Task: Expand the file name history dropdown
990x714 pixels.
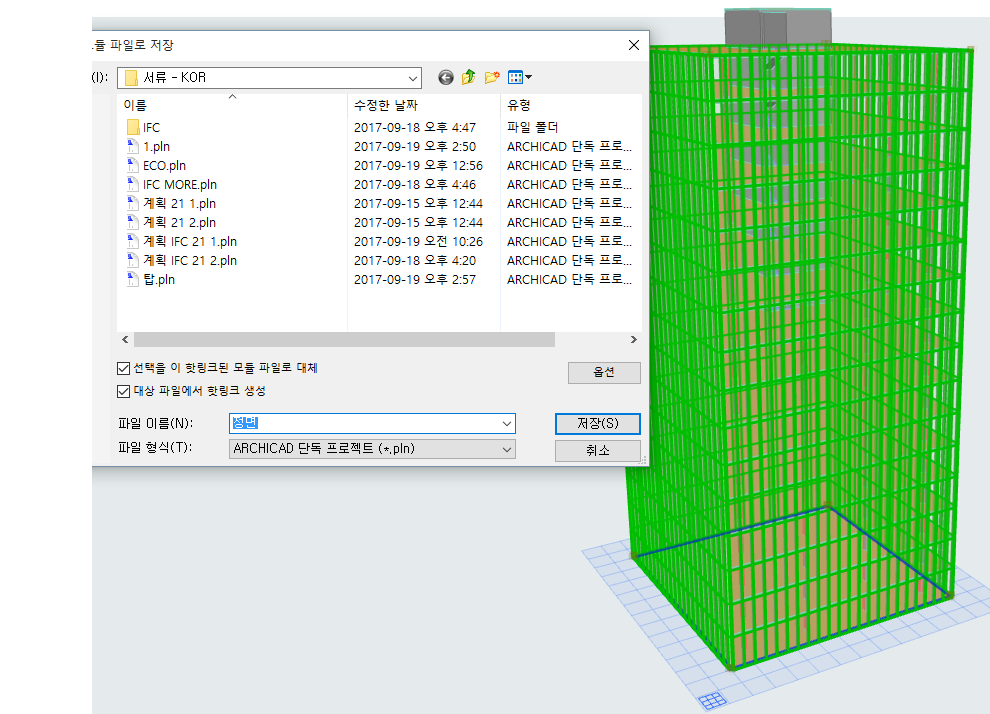Action: [506, 424]
